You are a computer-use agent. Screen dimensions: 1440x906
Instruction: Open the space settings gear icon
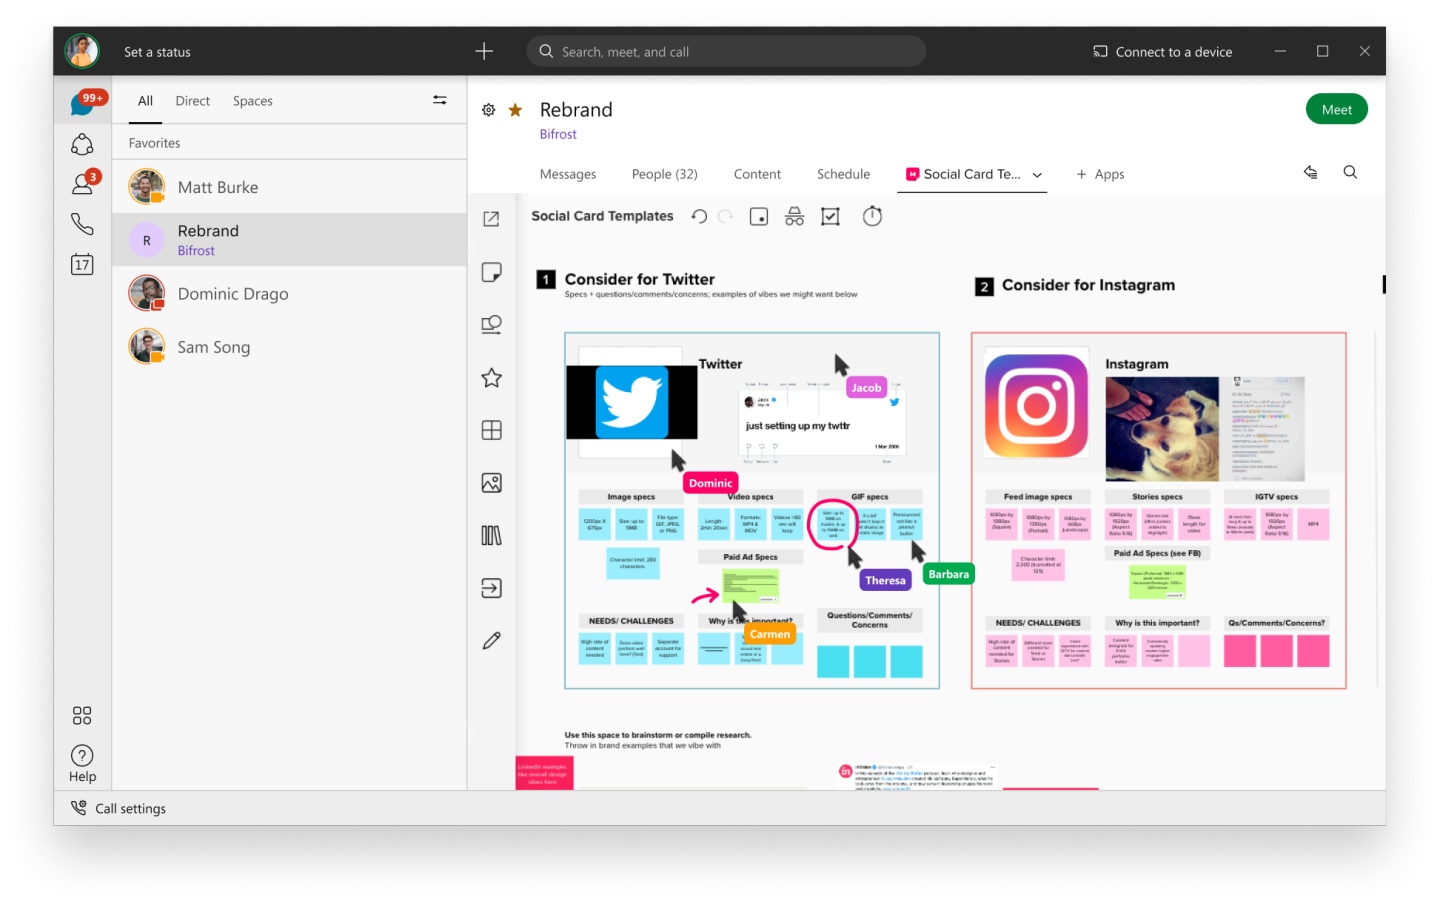pos(488,110)
